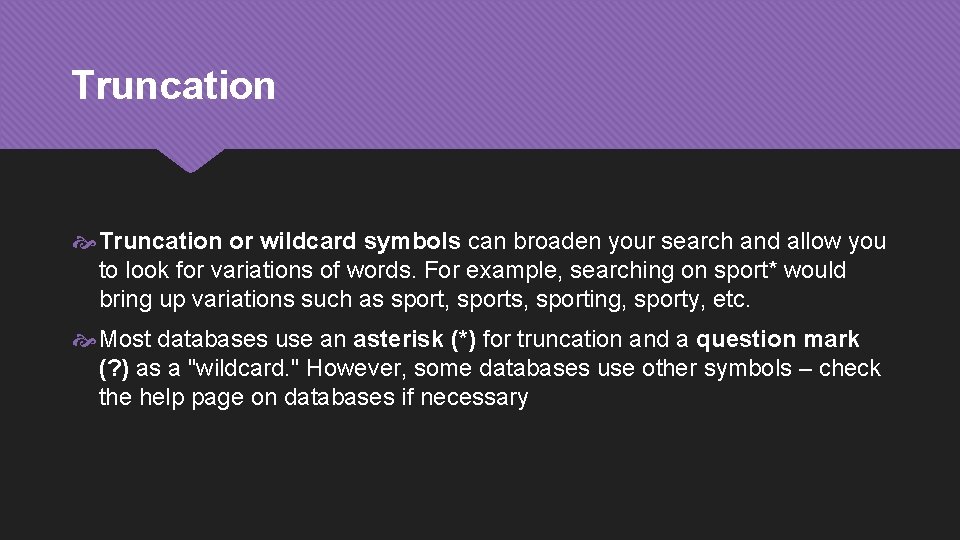Screen dimensions: 960x540
Task: Select bold text "Truncation or wildcard symbols"
Action: [x=280, y=241]
